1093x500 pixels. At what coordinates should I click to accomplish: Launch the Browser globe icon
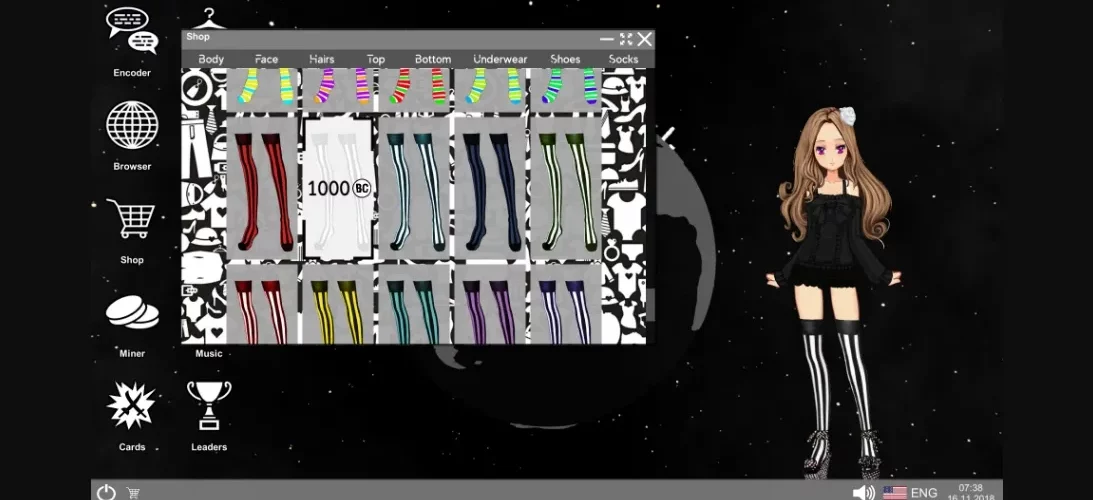[132, 126]
